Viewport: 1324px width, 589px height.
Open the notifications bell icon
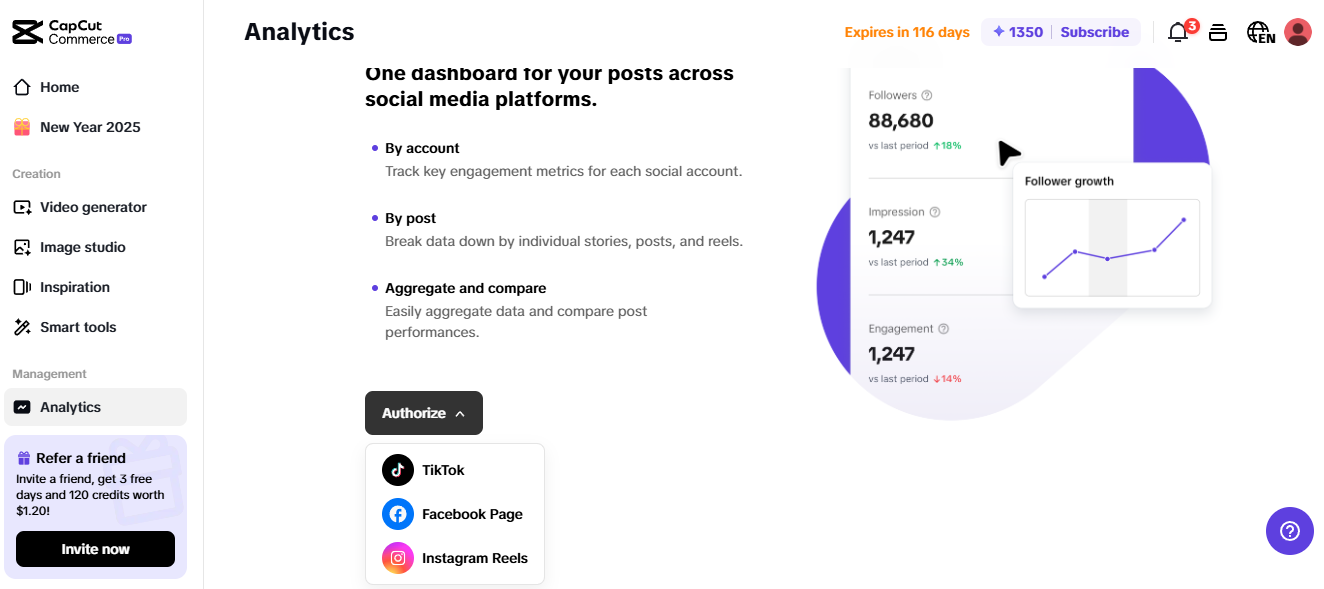[x=1178, y=32]
